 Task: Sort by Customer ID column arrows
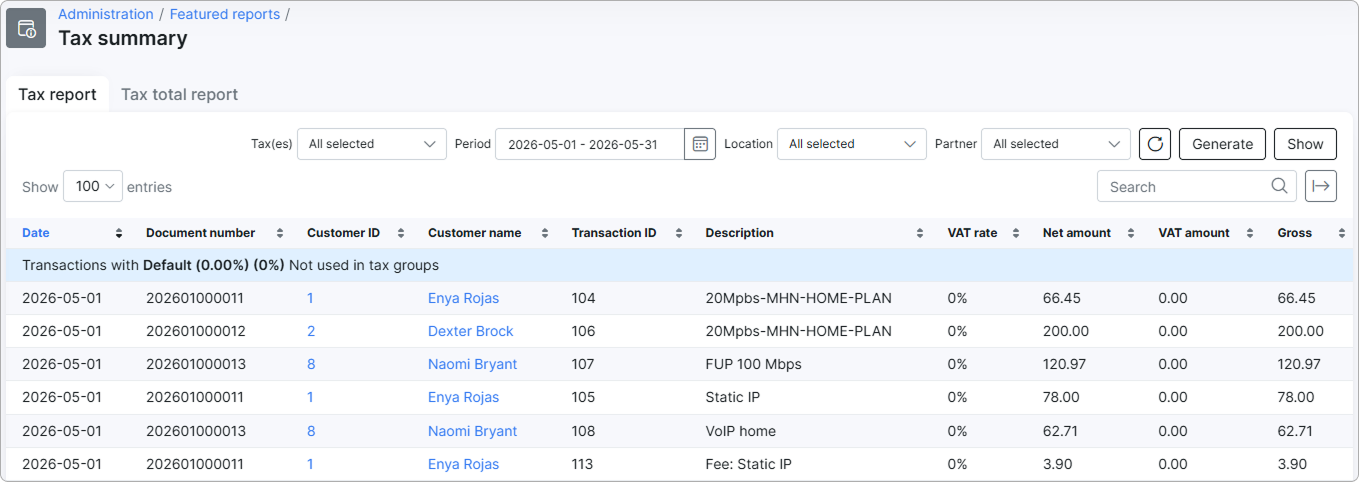(x=401, y=233)
